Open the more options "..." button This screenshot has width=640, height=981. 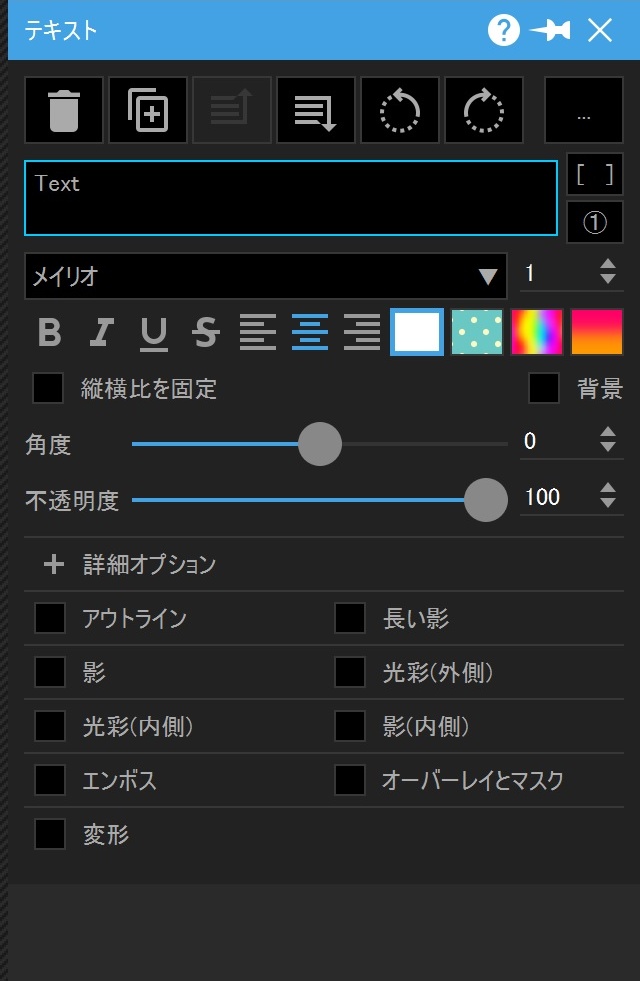point(584,111)
